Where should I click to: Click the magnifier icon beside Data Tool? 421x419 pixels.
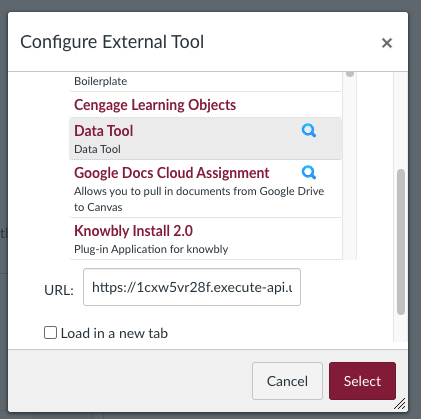click(x=309, y=131)
